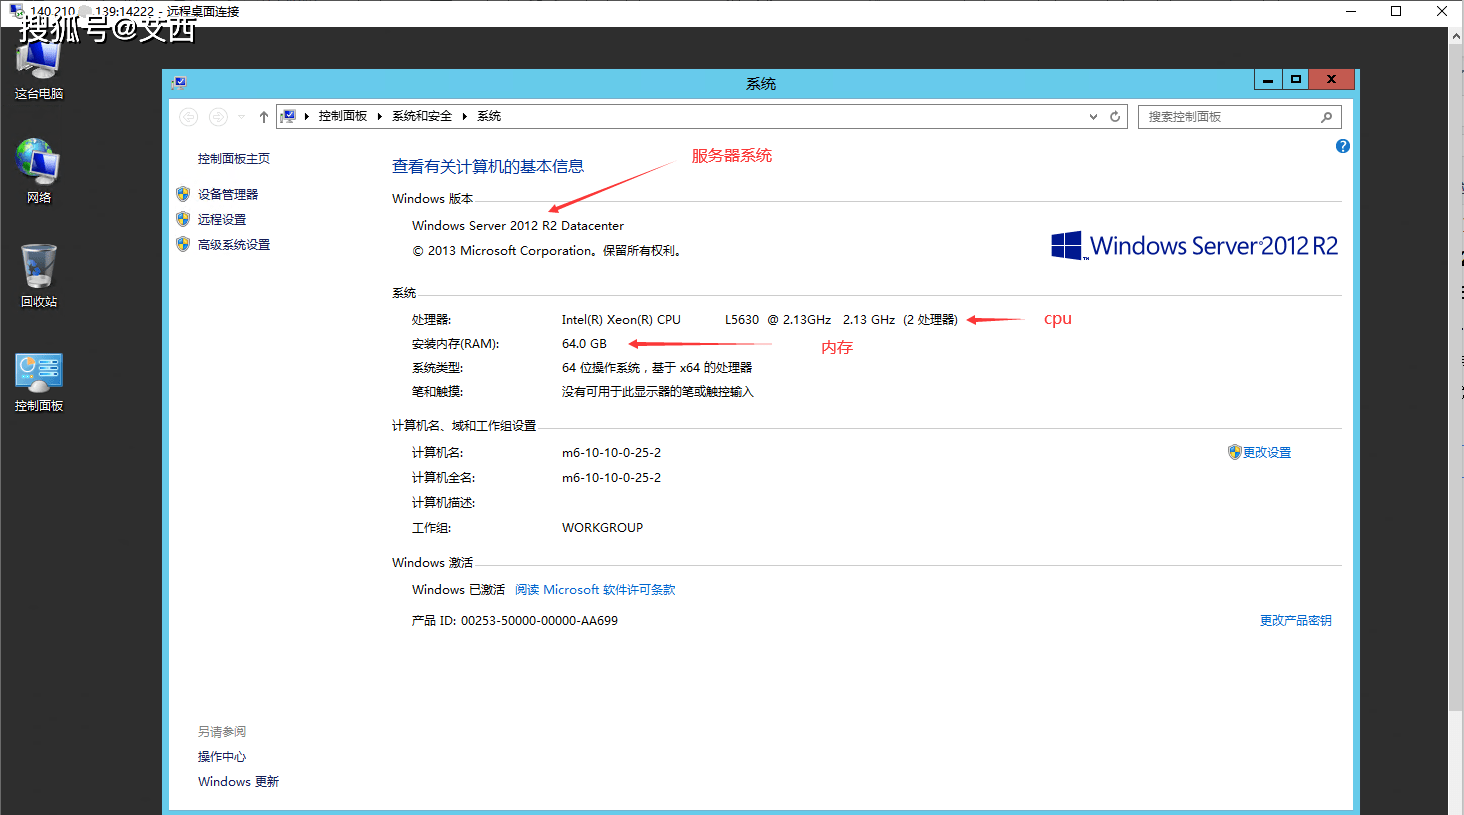Open the Recycle Bin (回收站) desktop icon
This screenshot has height=815, width=1464.
(x=39, y=275)
